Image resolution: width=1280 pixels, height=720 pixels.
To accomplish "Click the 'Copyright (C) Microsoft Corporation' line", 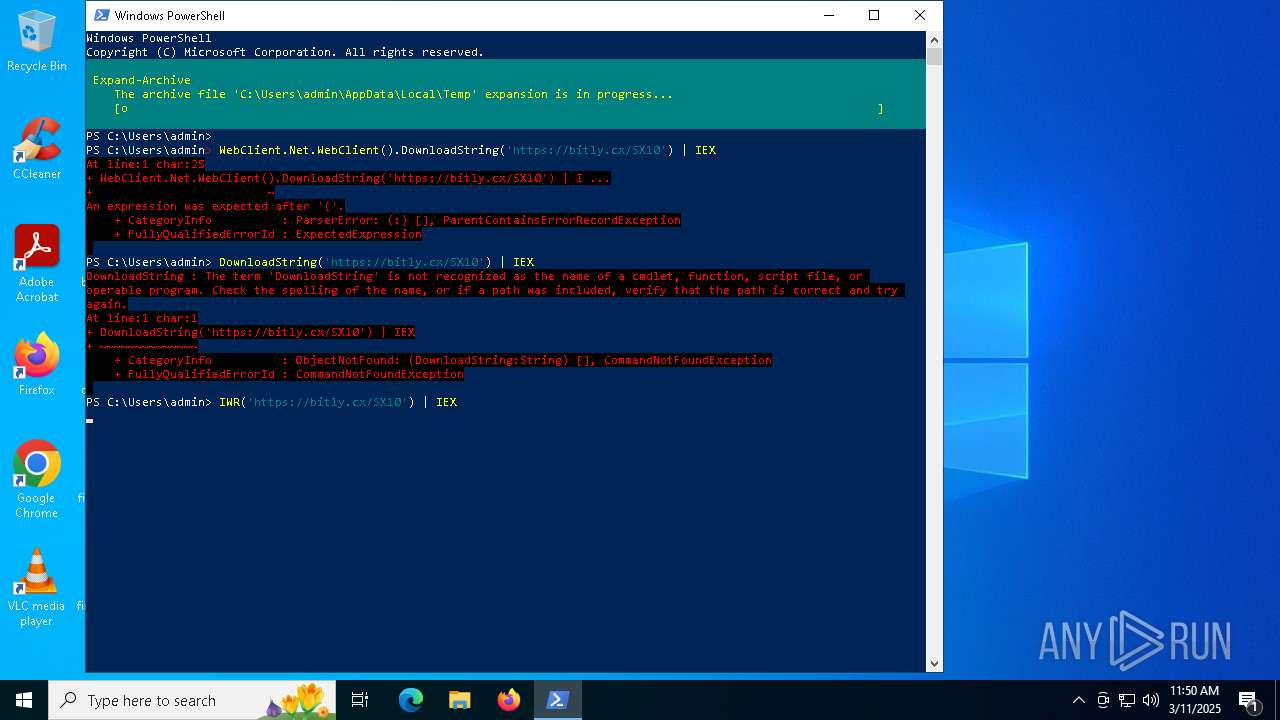I will (x=285, y=52).
